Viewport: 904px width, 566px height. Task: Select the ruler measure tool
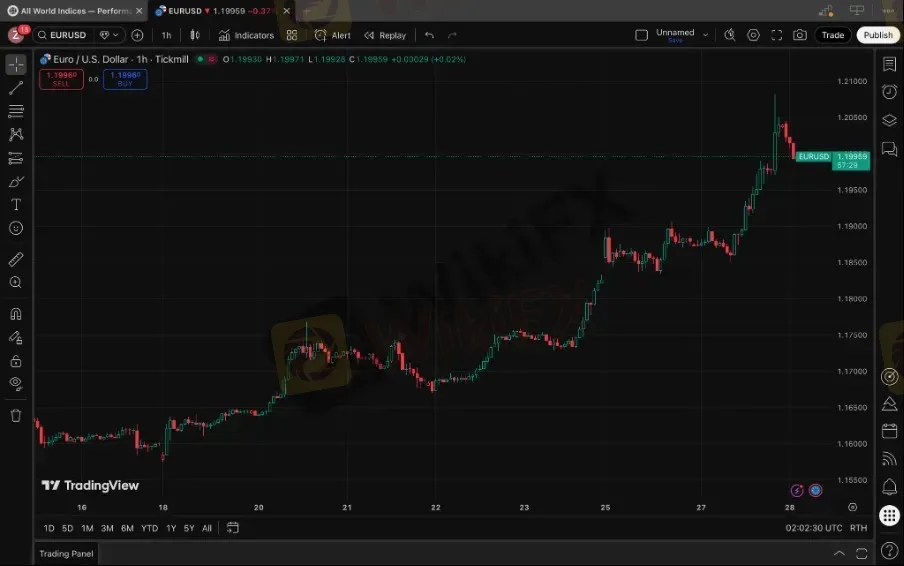[x=16, y=259]
